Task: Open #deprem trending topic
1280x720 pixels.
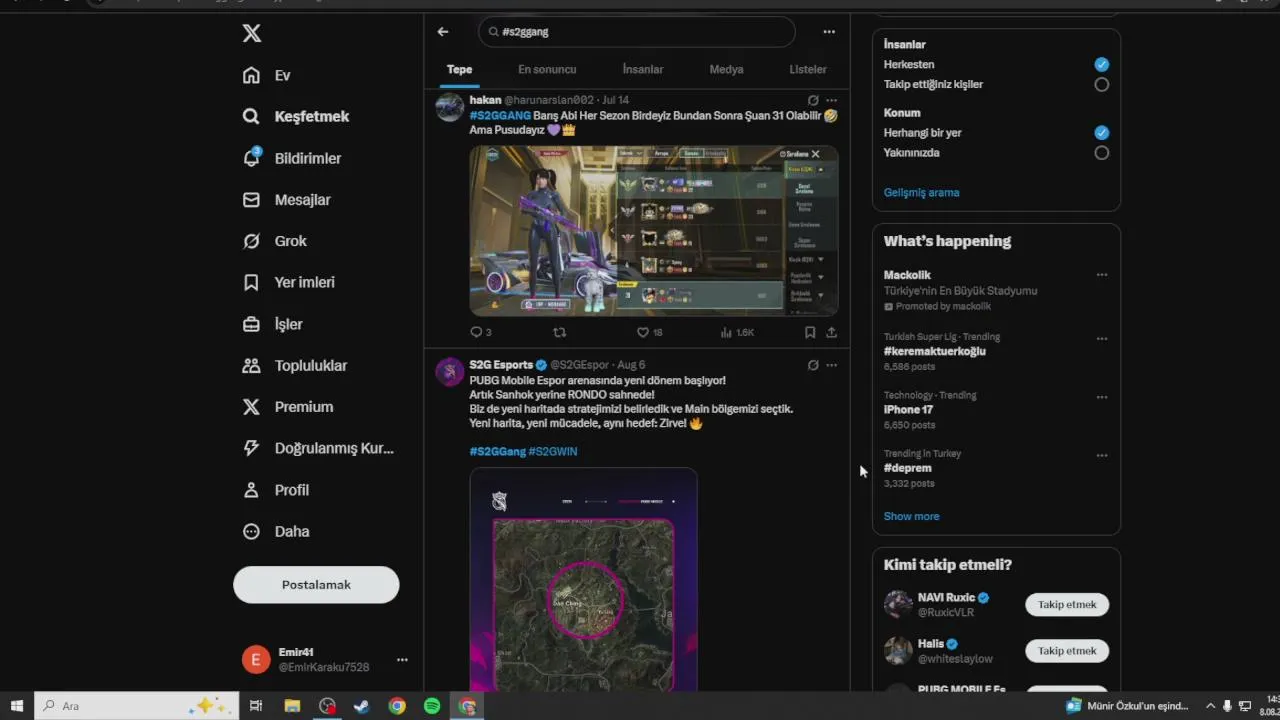Action: coord(996,468)
